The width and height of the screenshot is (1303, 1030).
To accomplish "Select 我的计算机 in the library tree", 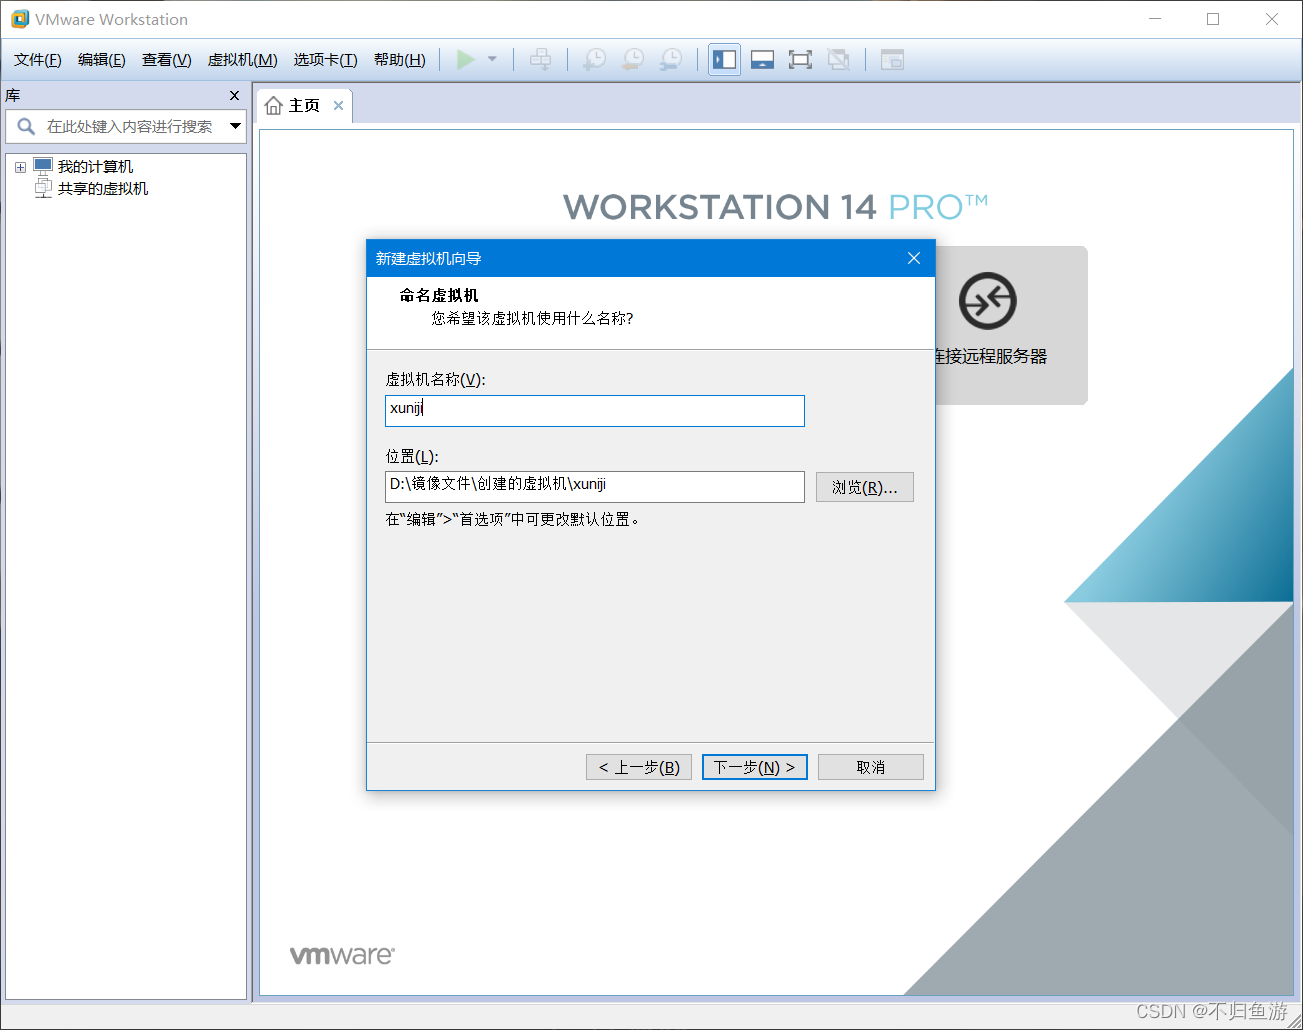I will click(95, 167).
